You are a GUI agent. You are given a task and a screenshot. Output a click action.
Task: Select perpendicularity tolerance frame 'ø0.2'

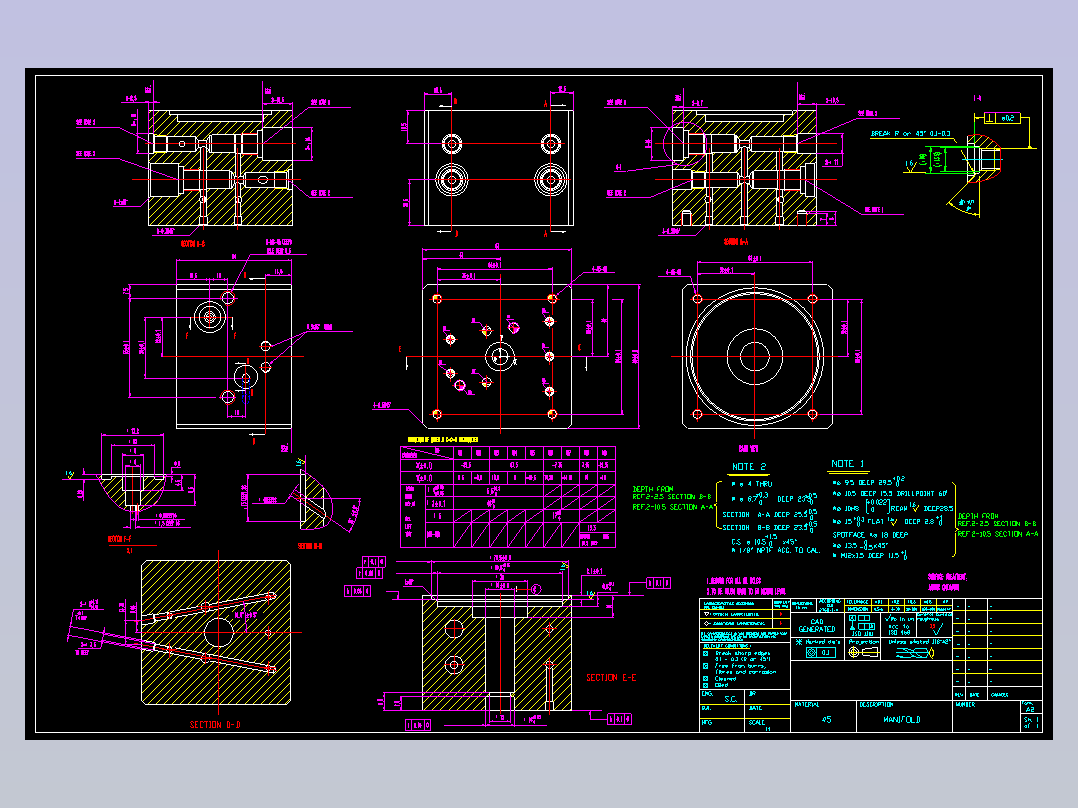1003,118
